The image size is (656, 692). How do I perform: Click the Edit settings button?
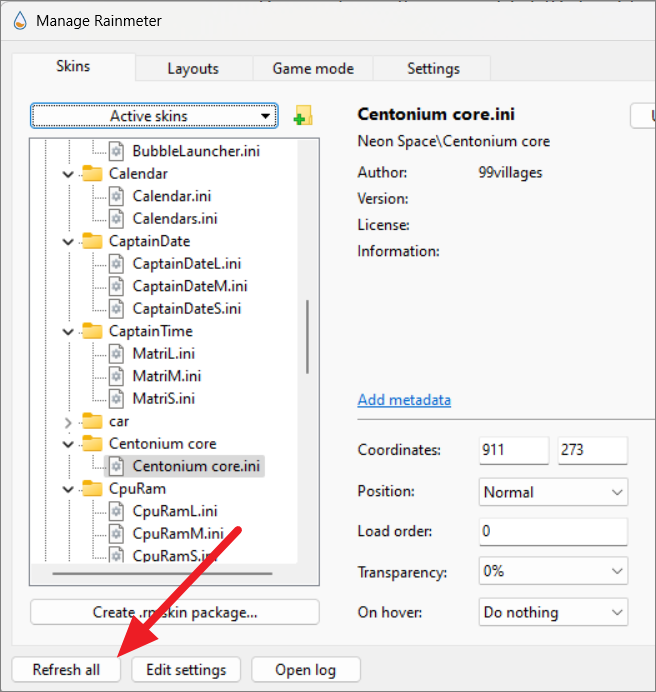click(186, 669)
